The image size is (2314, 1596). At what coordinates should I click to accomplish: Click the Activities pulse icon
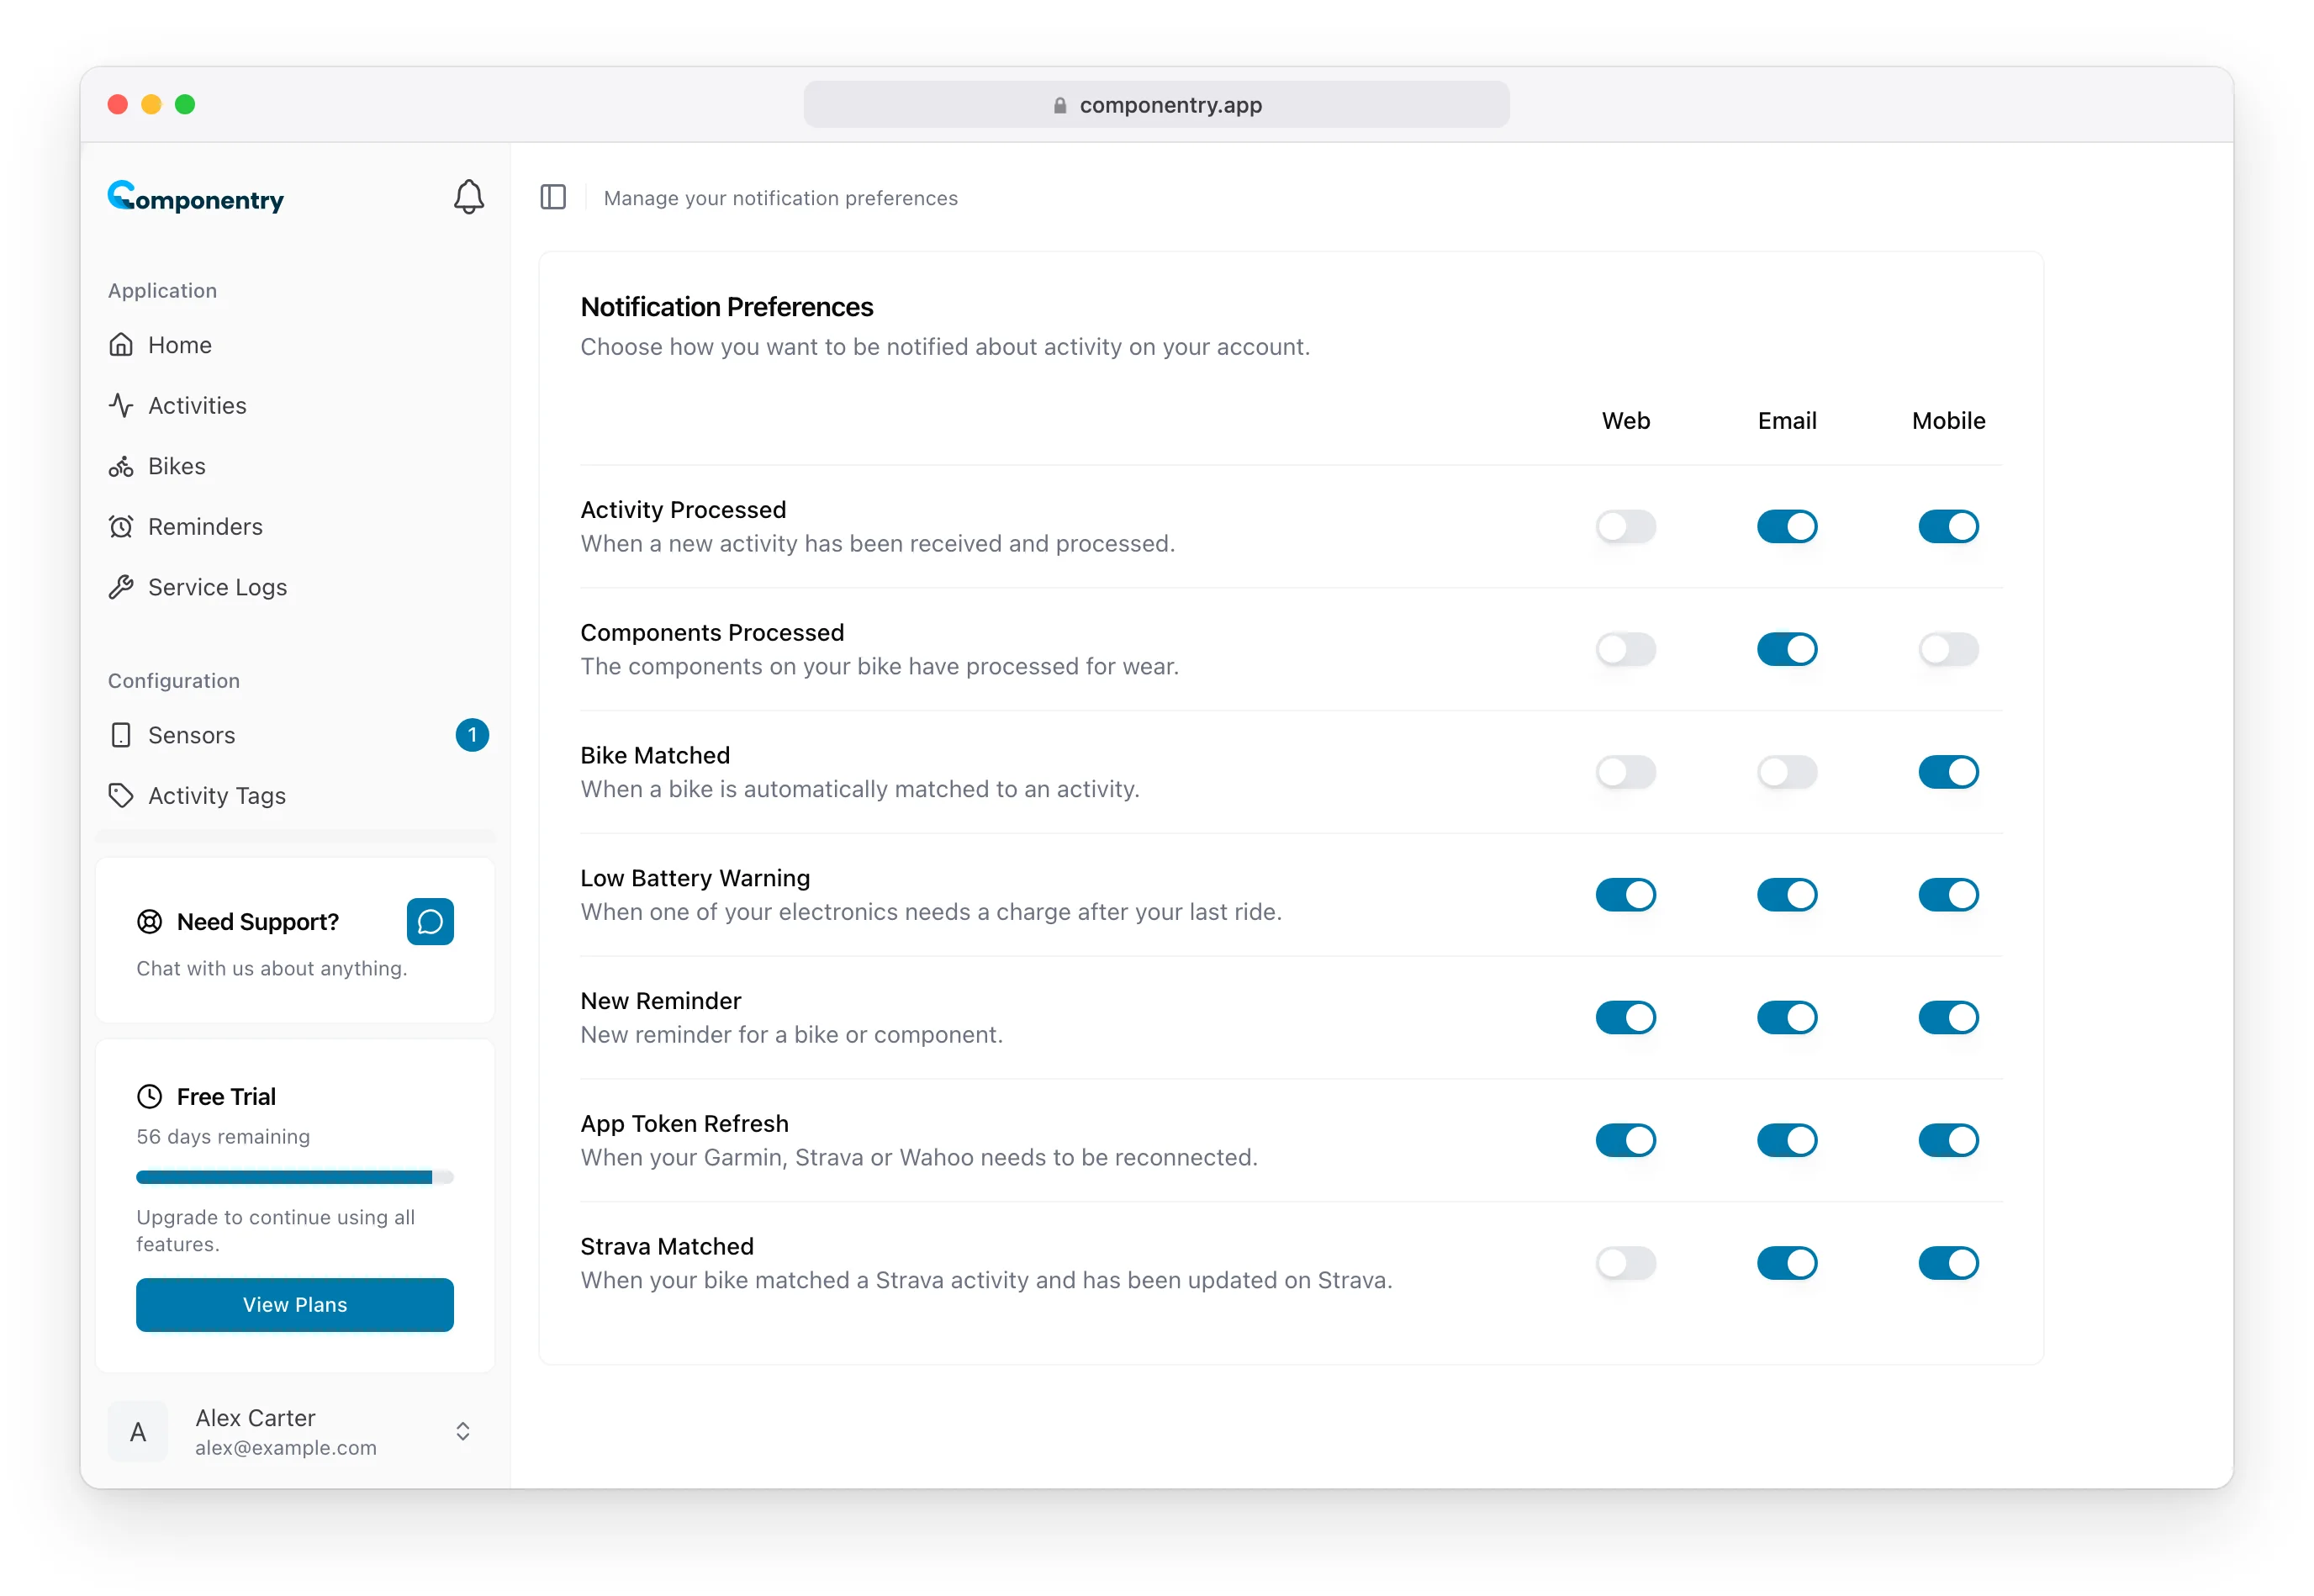[x=121, y=406]
